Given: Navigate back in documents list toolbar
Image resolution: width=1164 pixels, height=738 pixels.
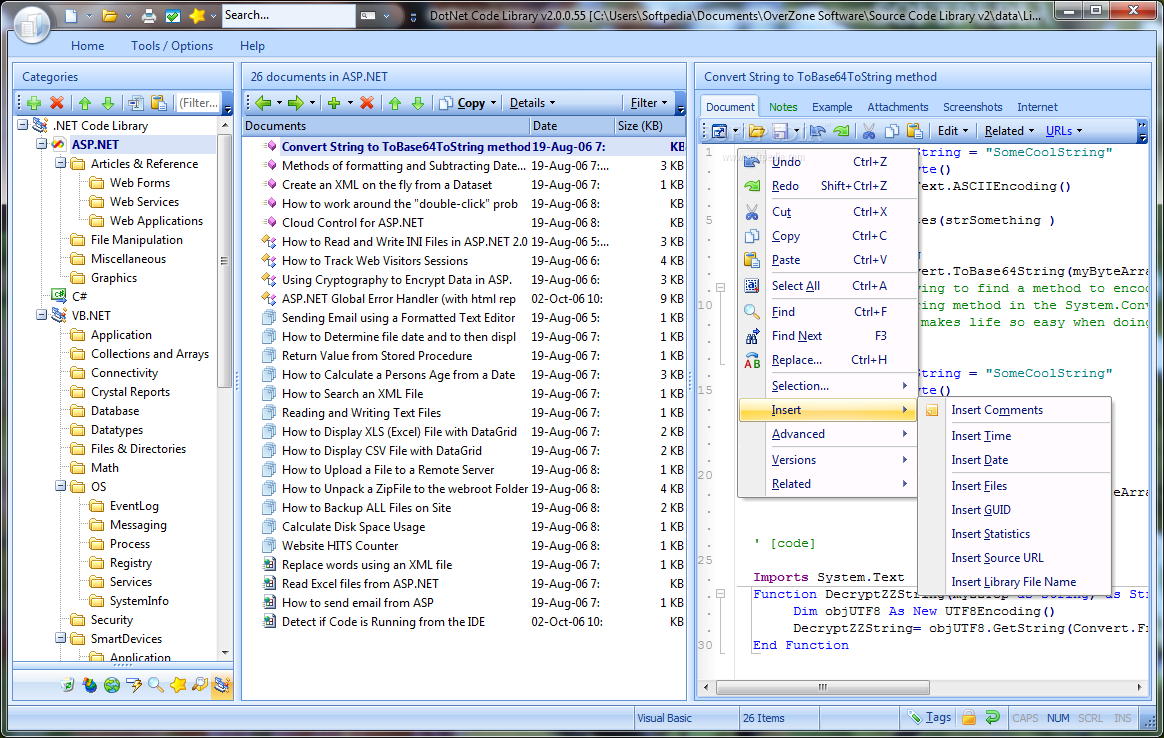Looking at the screenshot, I should coord(263,102).
